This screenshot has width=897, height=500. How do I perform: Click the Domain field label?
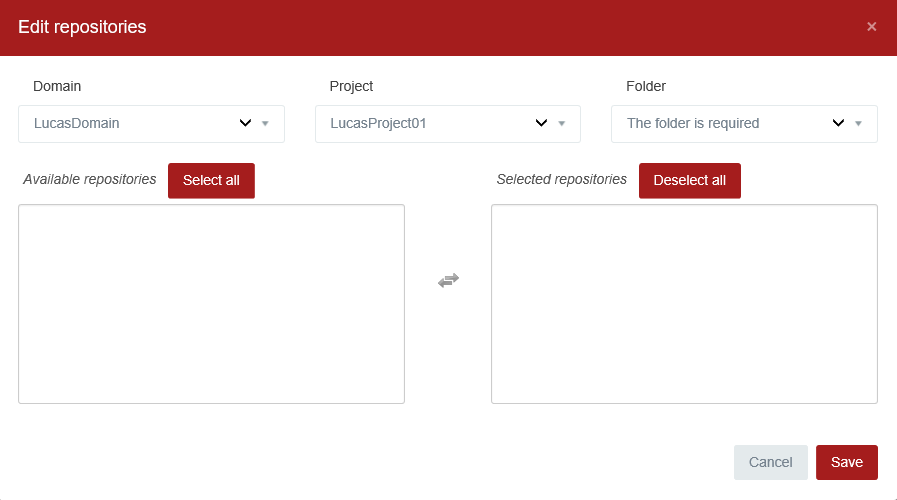point(57,87)
